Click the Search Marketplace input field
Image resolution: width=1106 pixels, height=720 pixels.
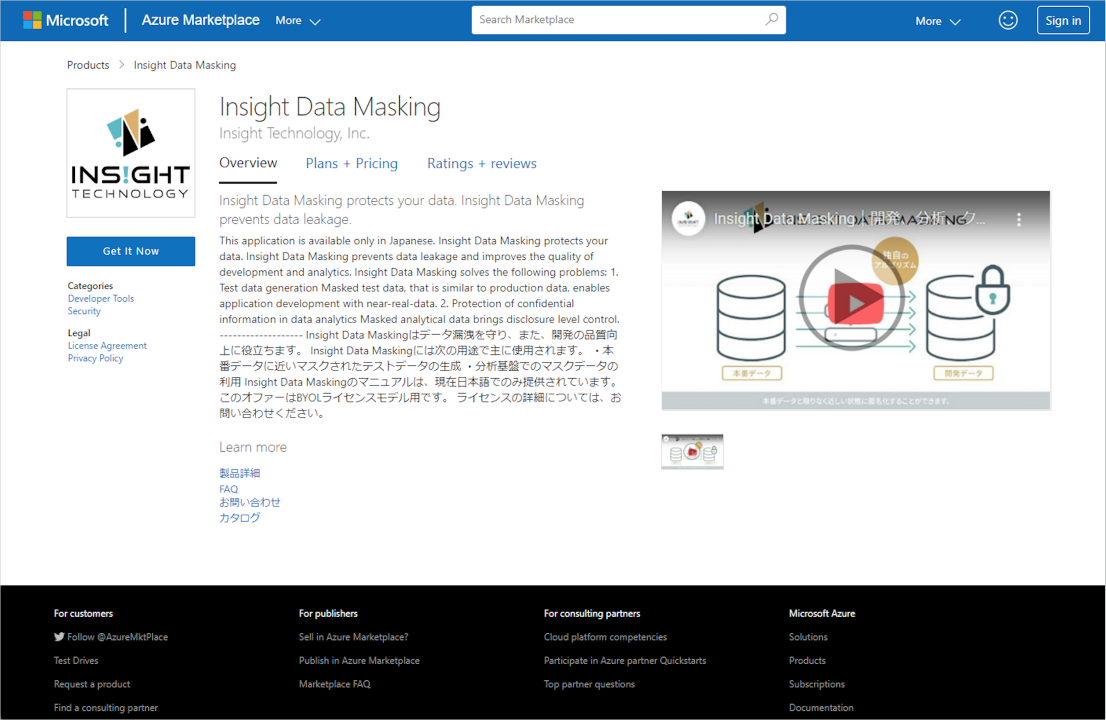[619, 20]
